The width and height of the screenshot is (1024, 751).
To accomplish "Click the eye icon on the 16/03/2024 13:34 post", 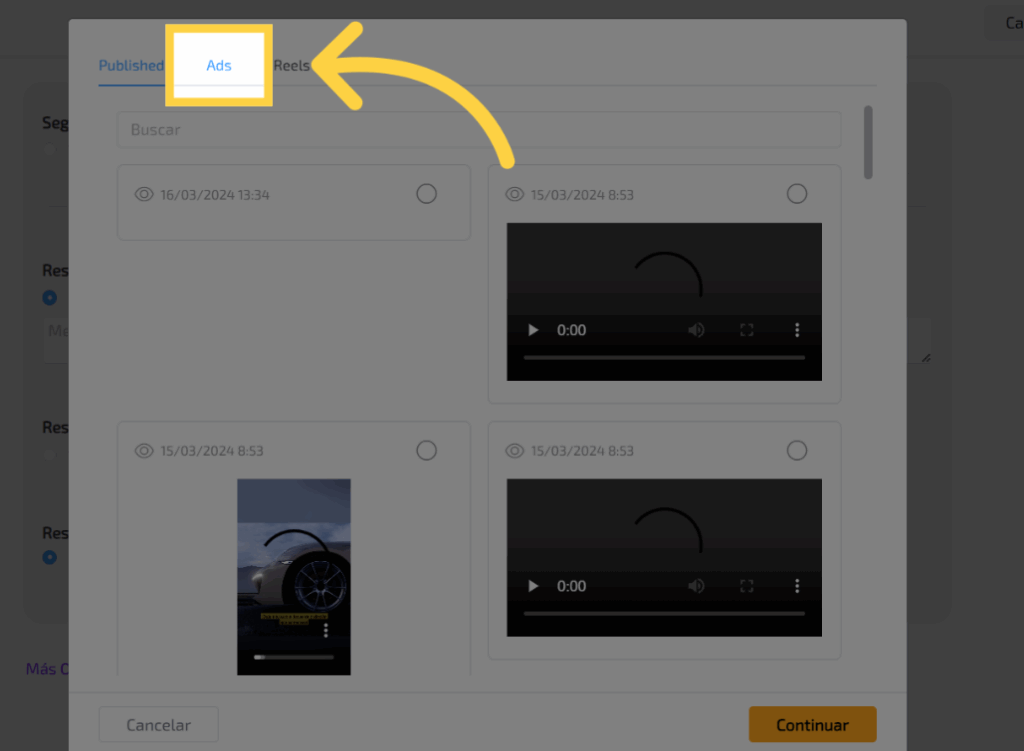I will pos(144,195).
